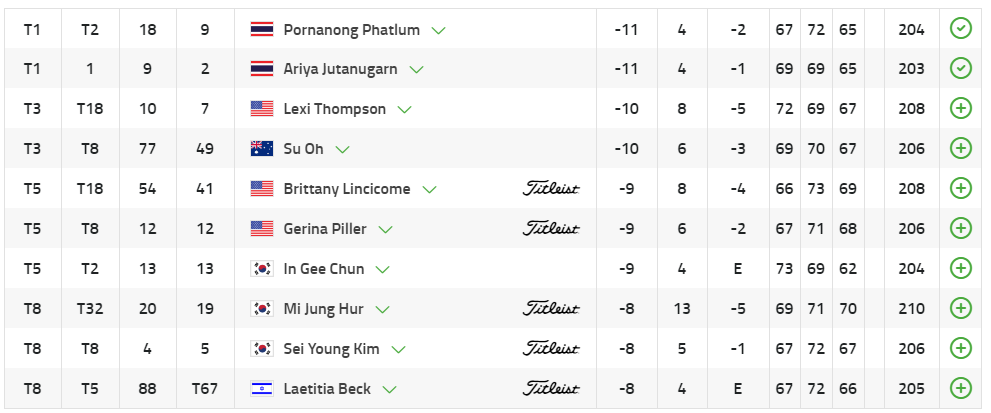Expand Pornanong Phatlum's details chevron

(x=438, y=30)
